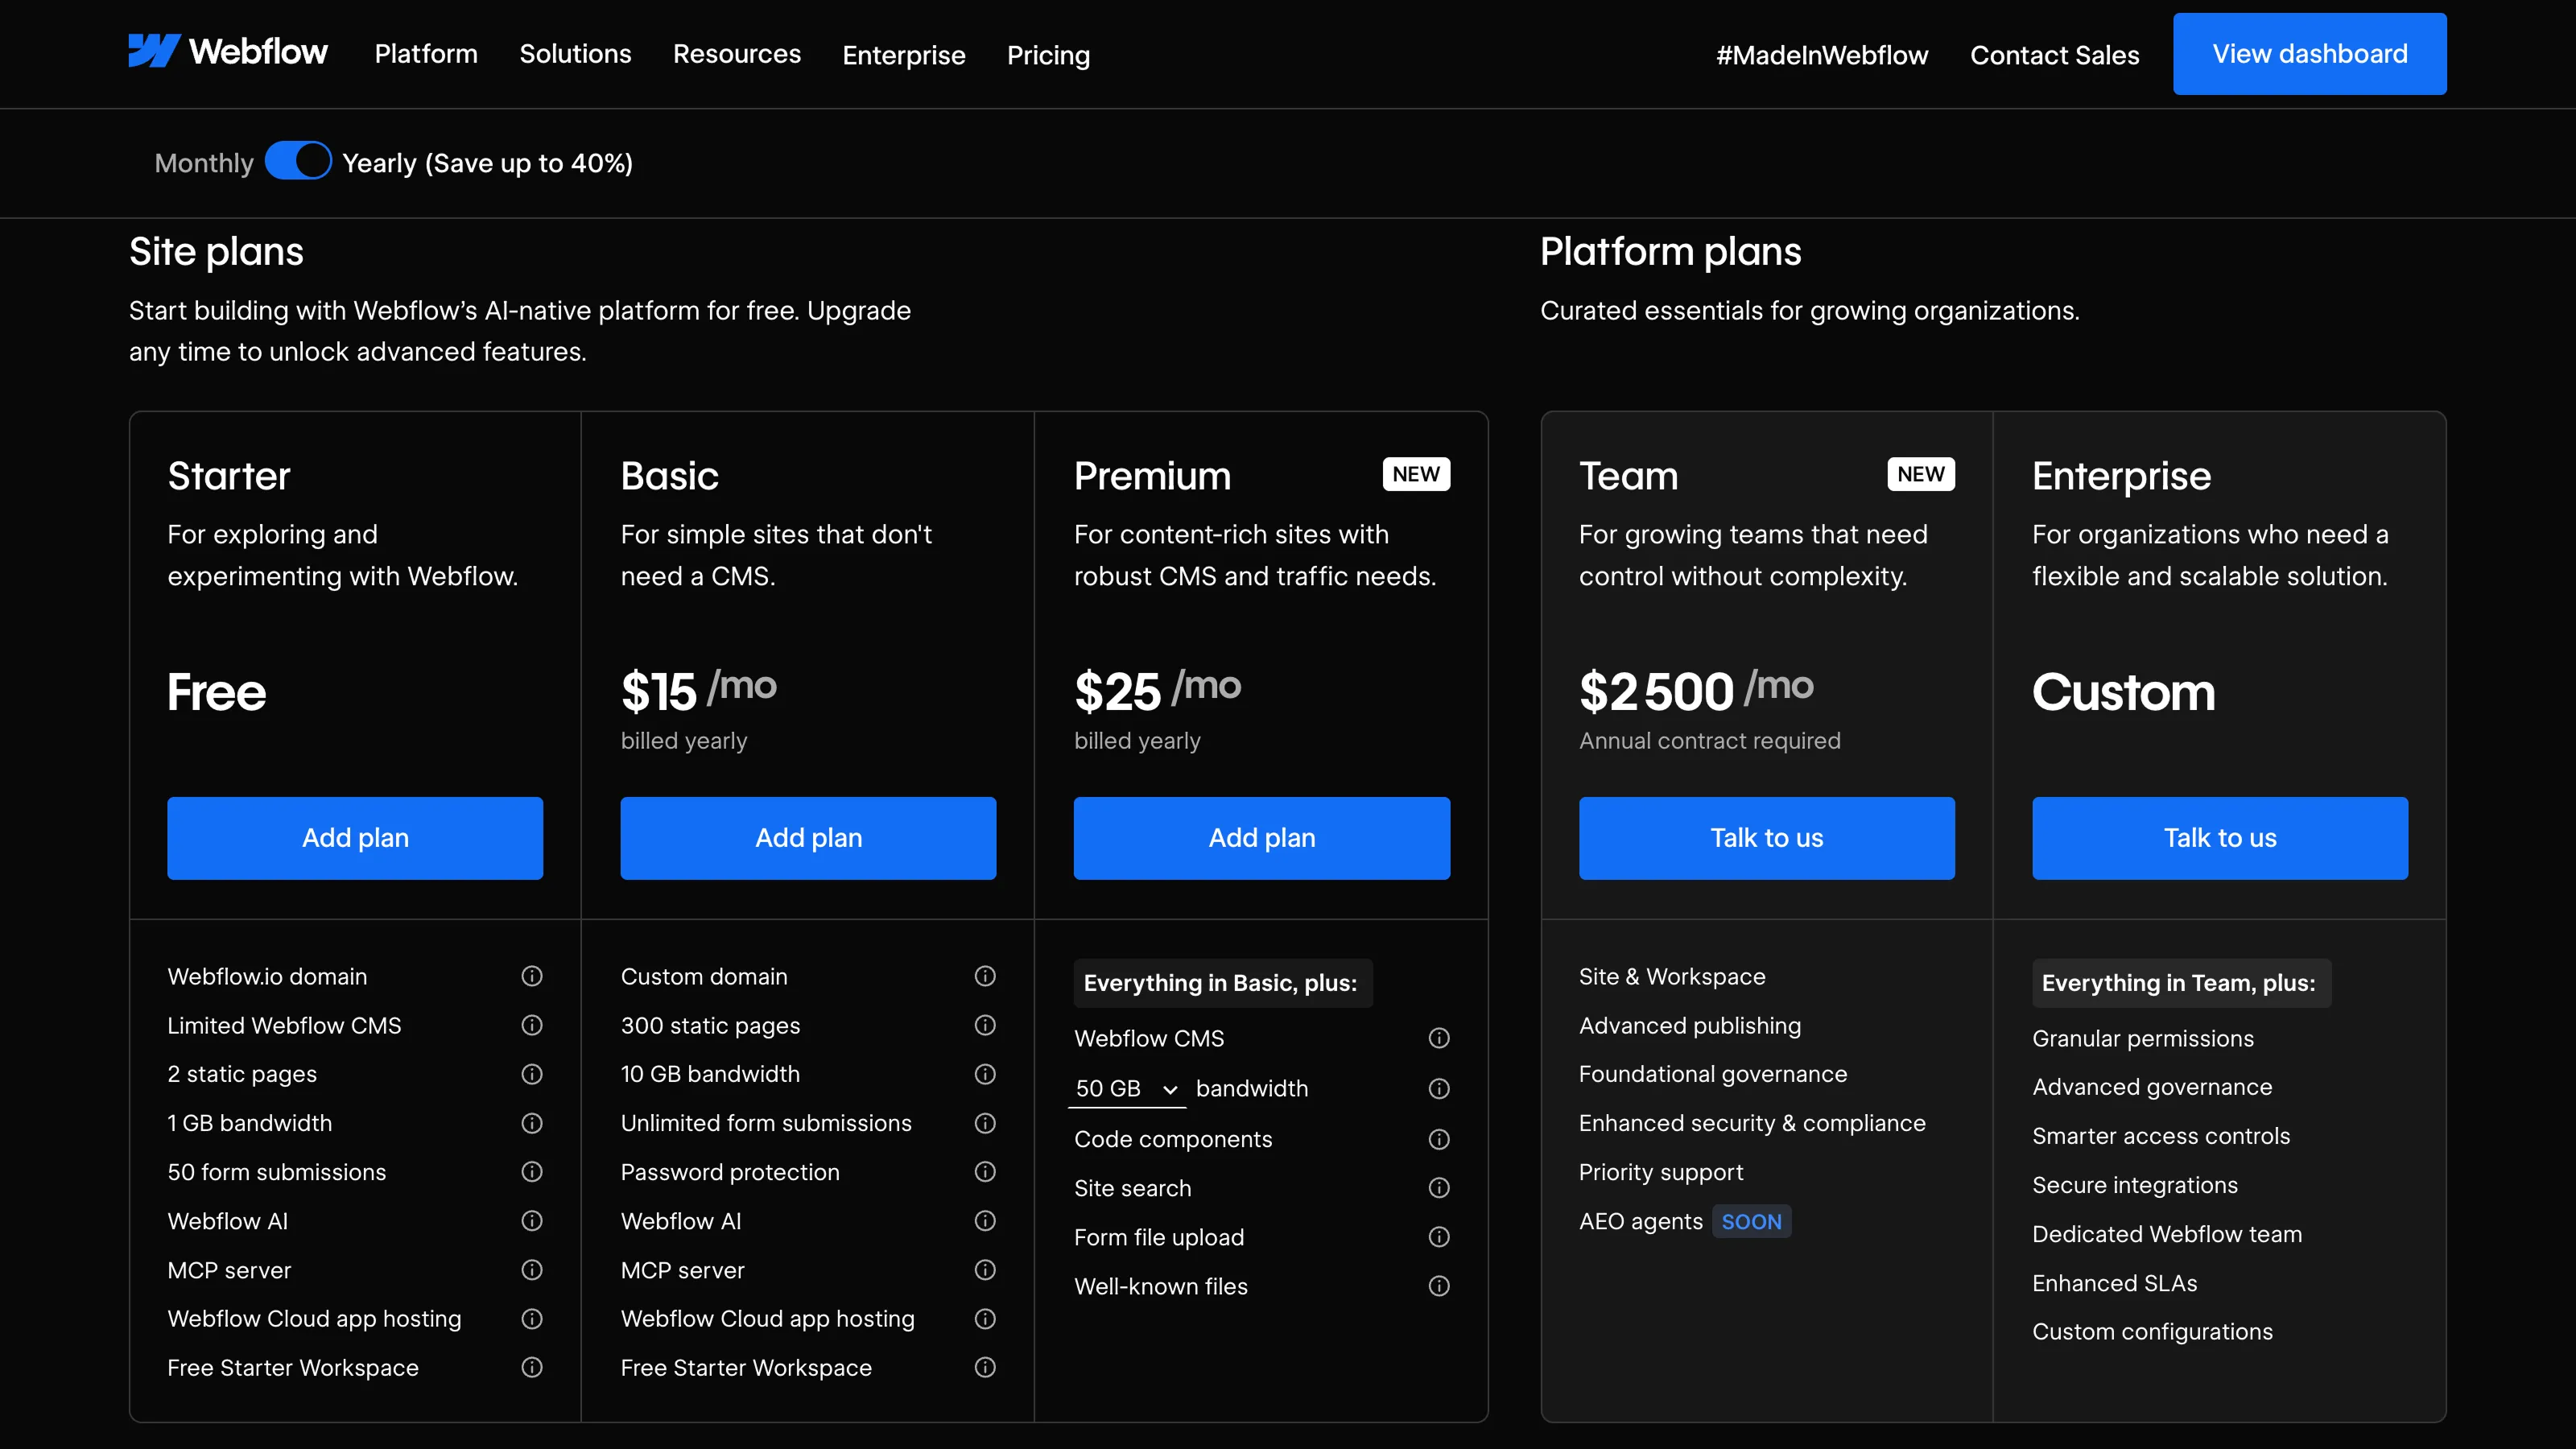Click Everything in Basic, plus: label

[x=1222, y=983]
